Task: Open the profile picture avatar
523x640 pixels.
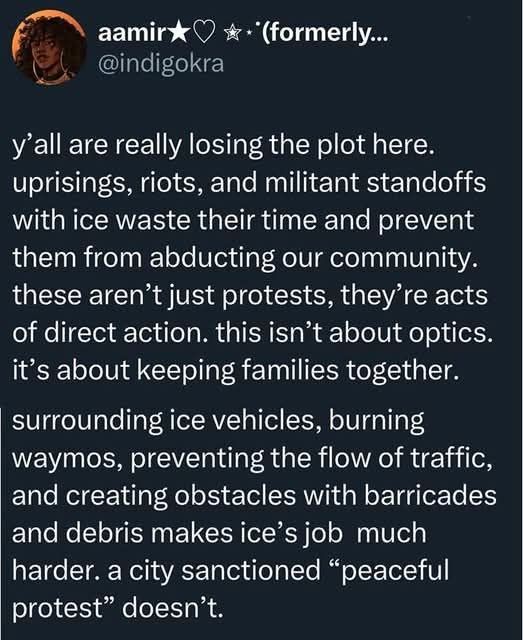Action: click(49, 47)
